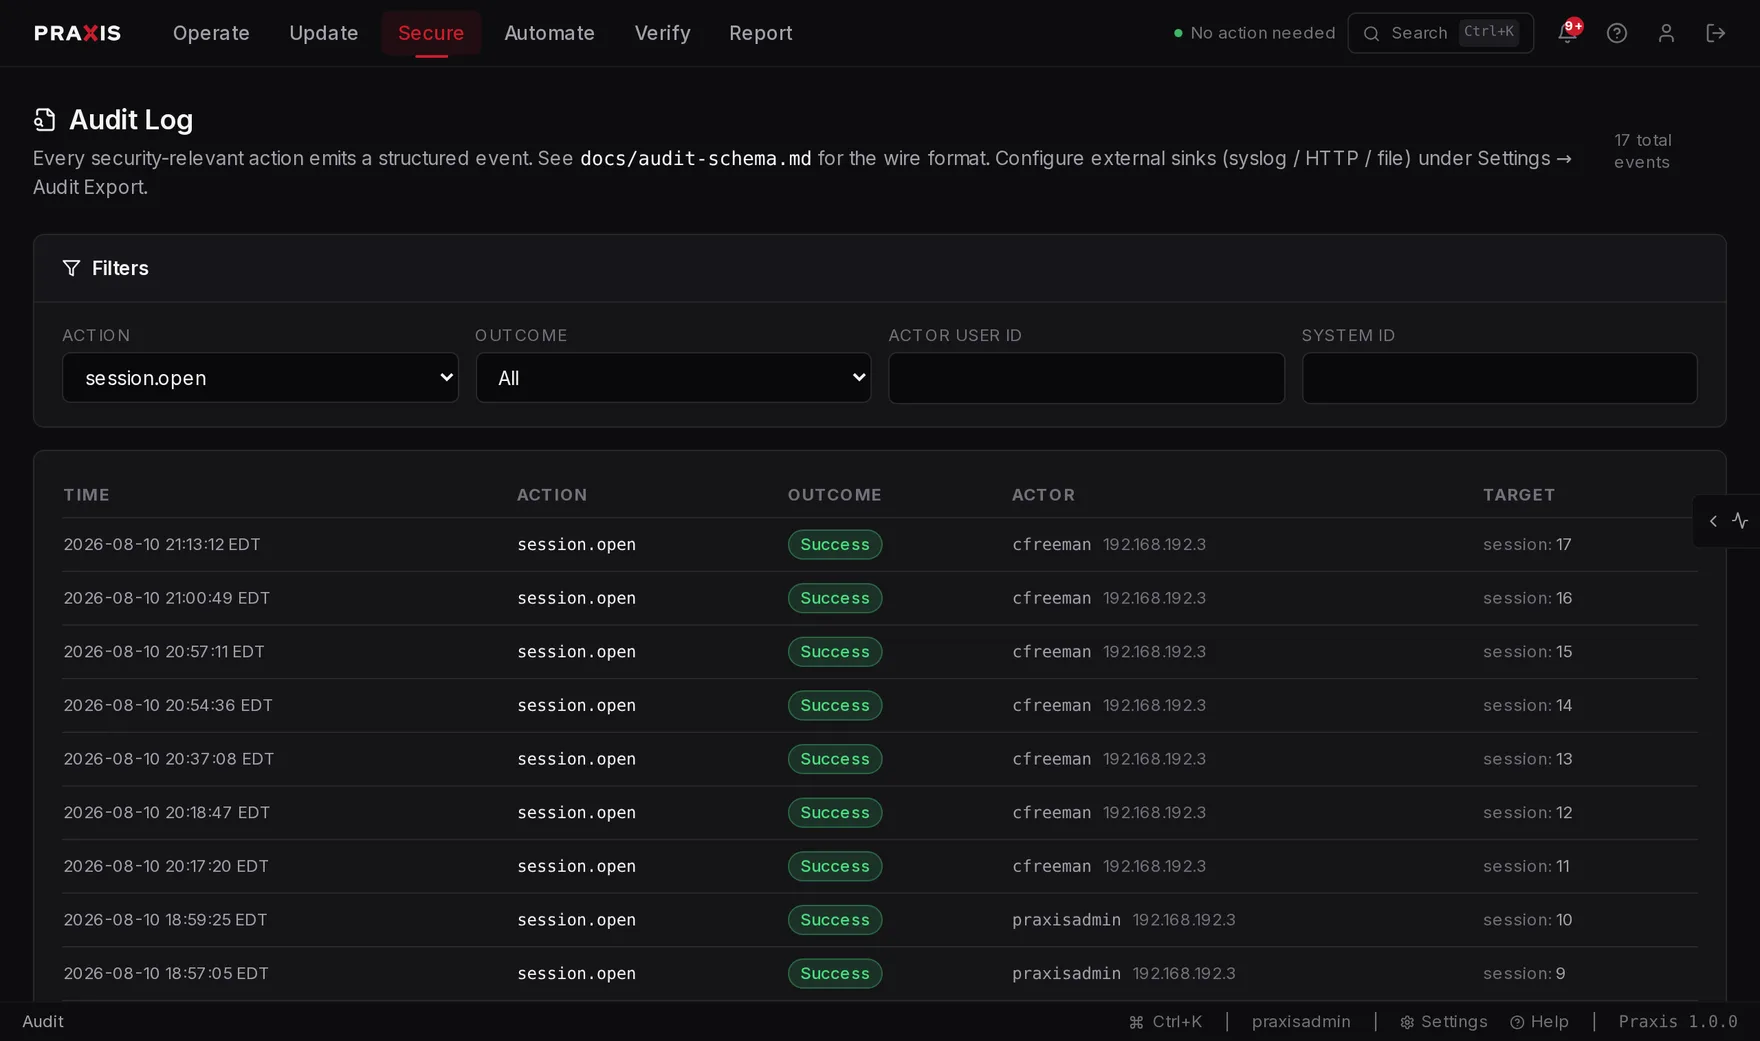1760x1041 pixels.
Task: Click the Search box
Action: [1440, 33]
